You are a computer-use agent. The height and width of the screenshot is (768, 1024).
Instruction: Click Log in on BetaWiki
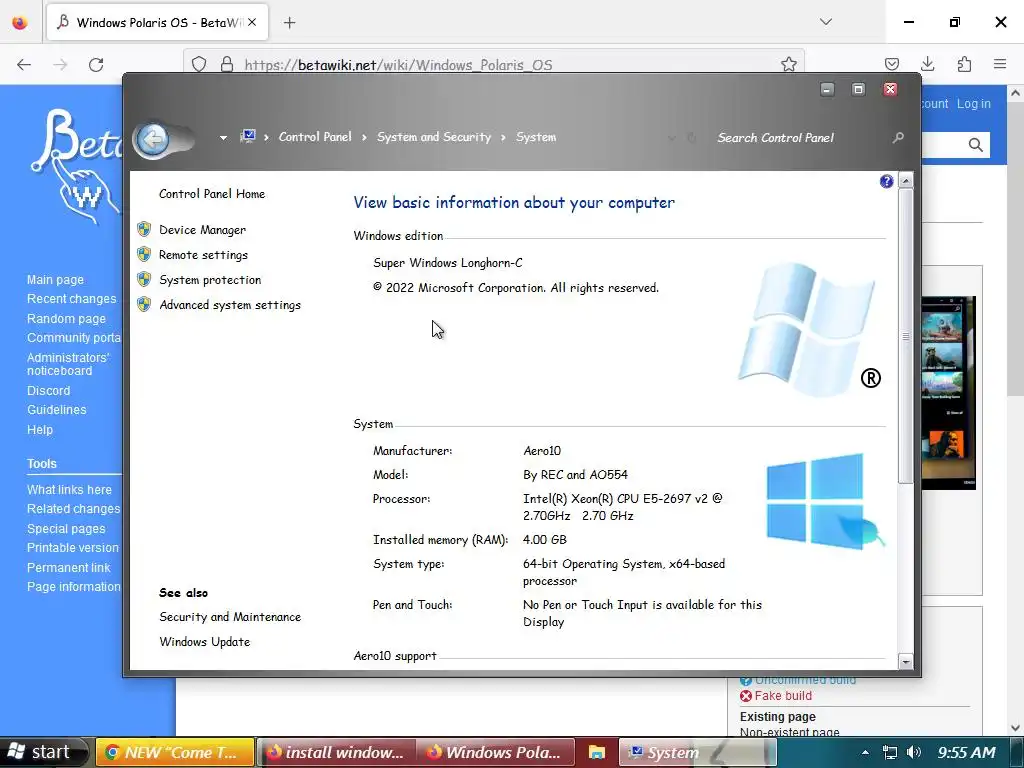(x=974, y=104)
